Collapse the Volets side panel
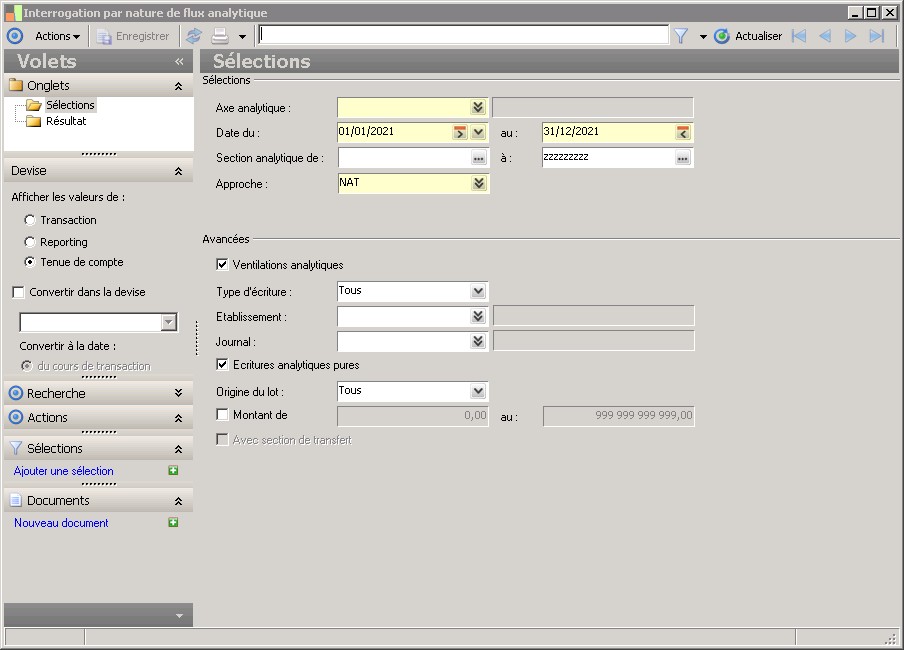This screenshot has height=650, width=904. 179,62
